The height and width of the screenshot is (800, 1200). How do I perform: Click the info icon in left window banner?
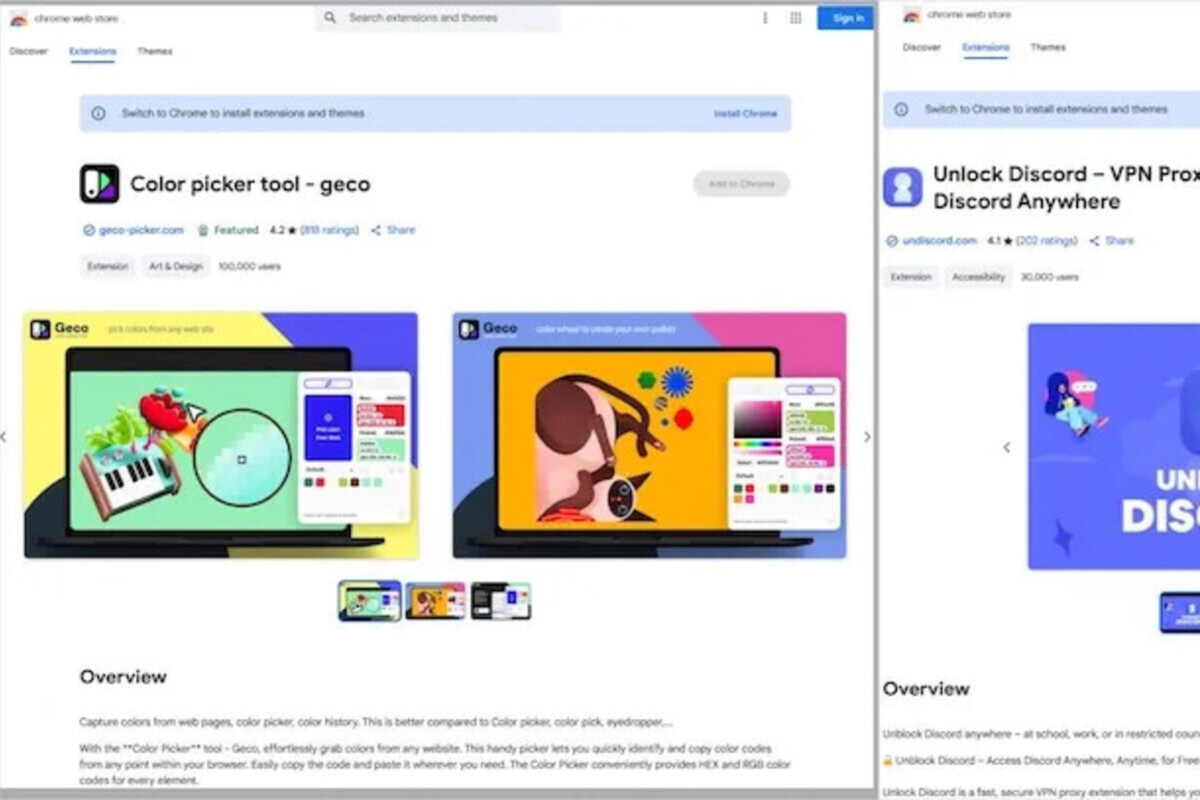pos(98,114)
